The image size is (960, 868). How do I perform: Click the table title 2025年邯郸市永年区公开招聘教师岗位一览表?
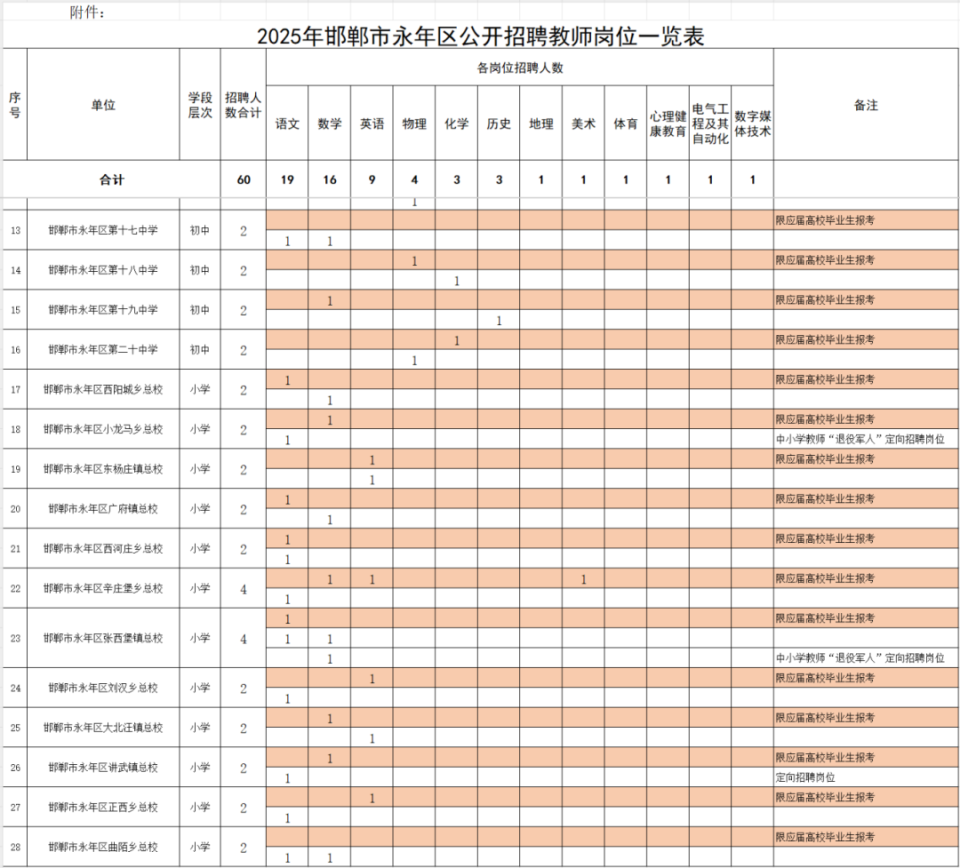480,36
